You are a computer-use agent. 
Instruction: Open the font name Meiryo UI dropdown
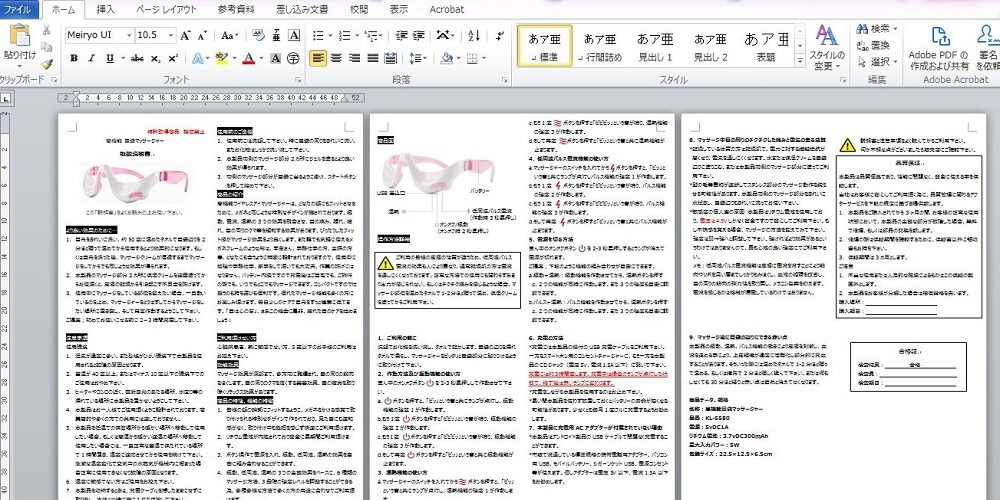tap(130, 35)
